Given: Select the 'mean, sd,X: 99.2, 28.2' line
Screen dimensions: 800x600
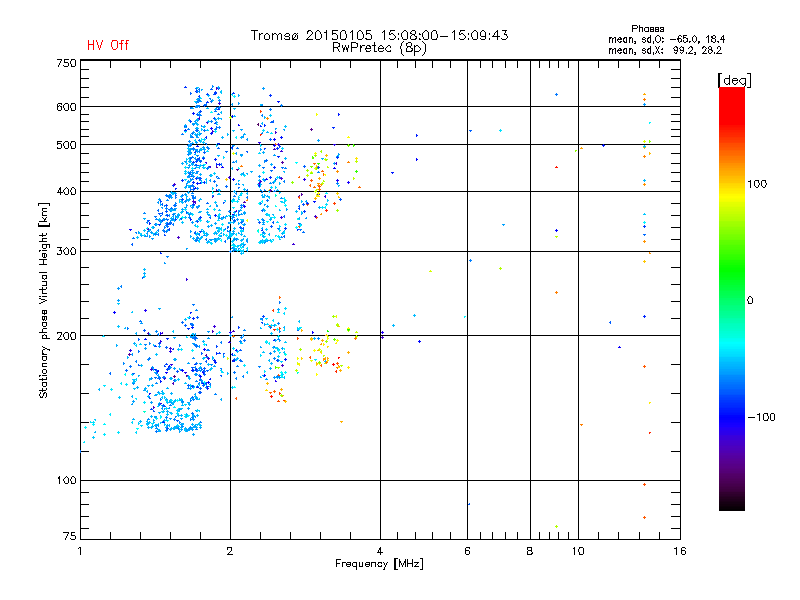Looking at the screenshot, I should [x=665, y=50].
